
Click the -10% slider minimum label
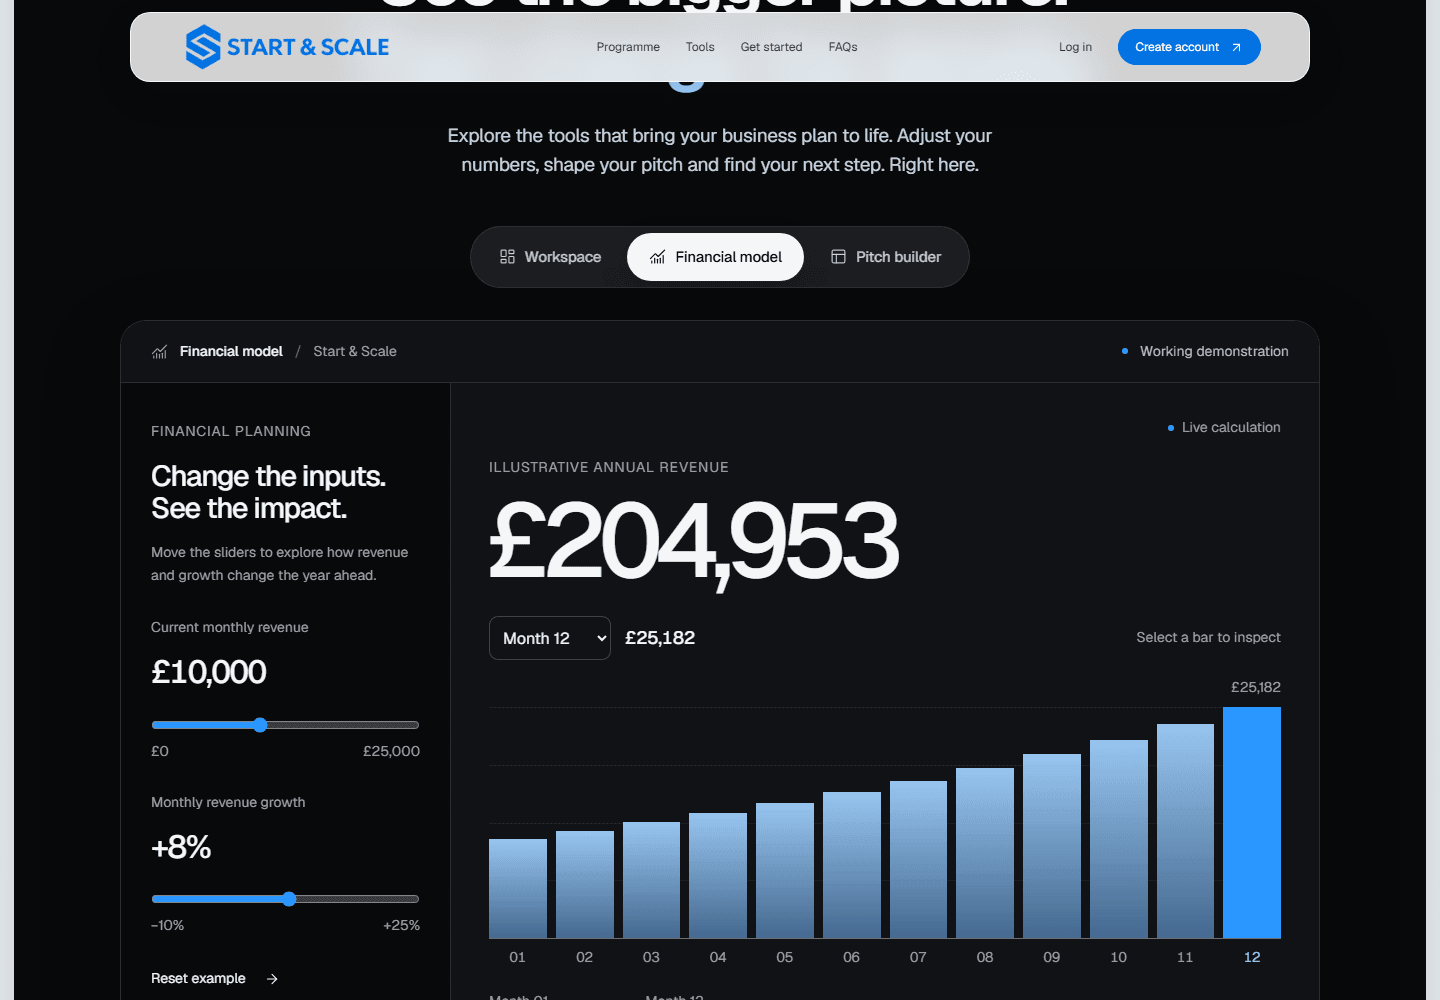[168, 925]
